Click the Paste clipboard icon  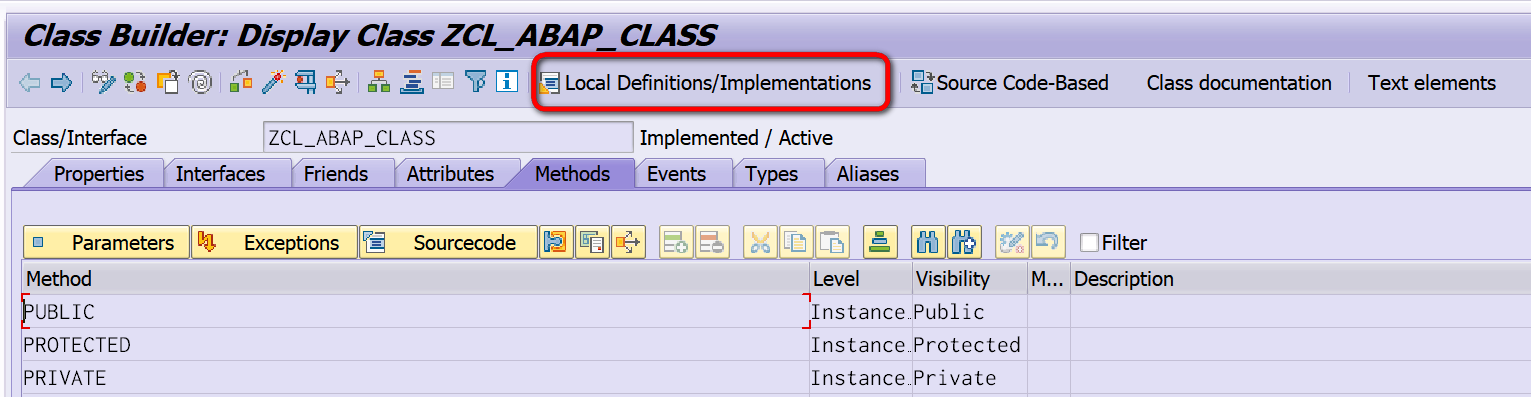coord(832,242)
